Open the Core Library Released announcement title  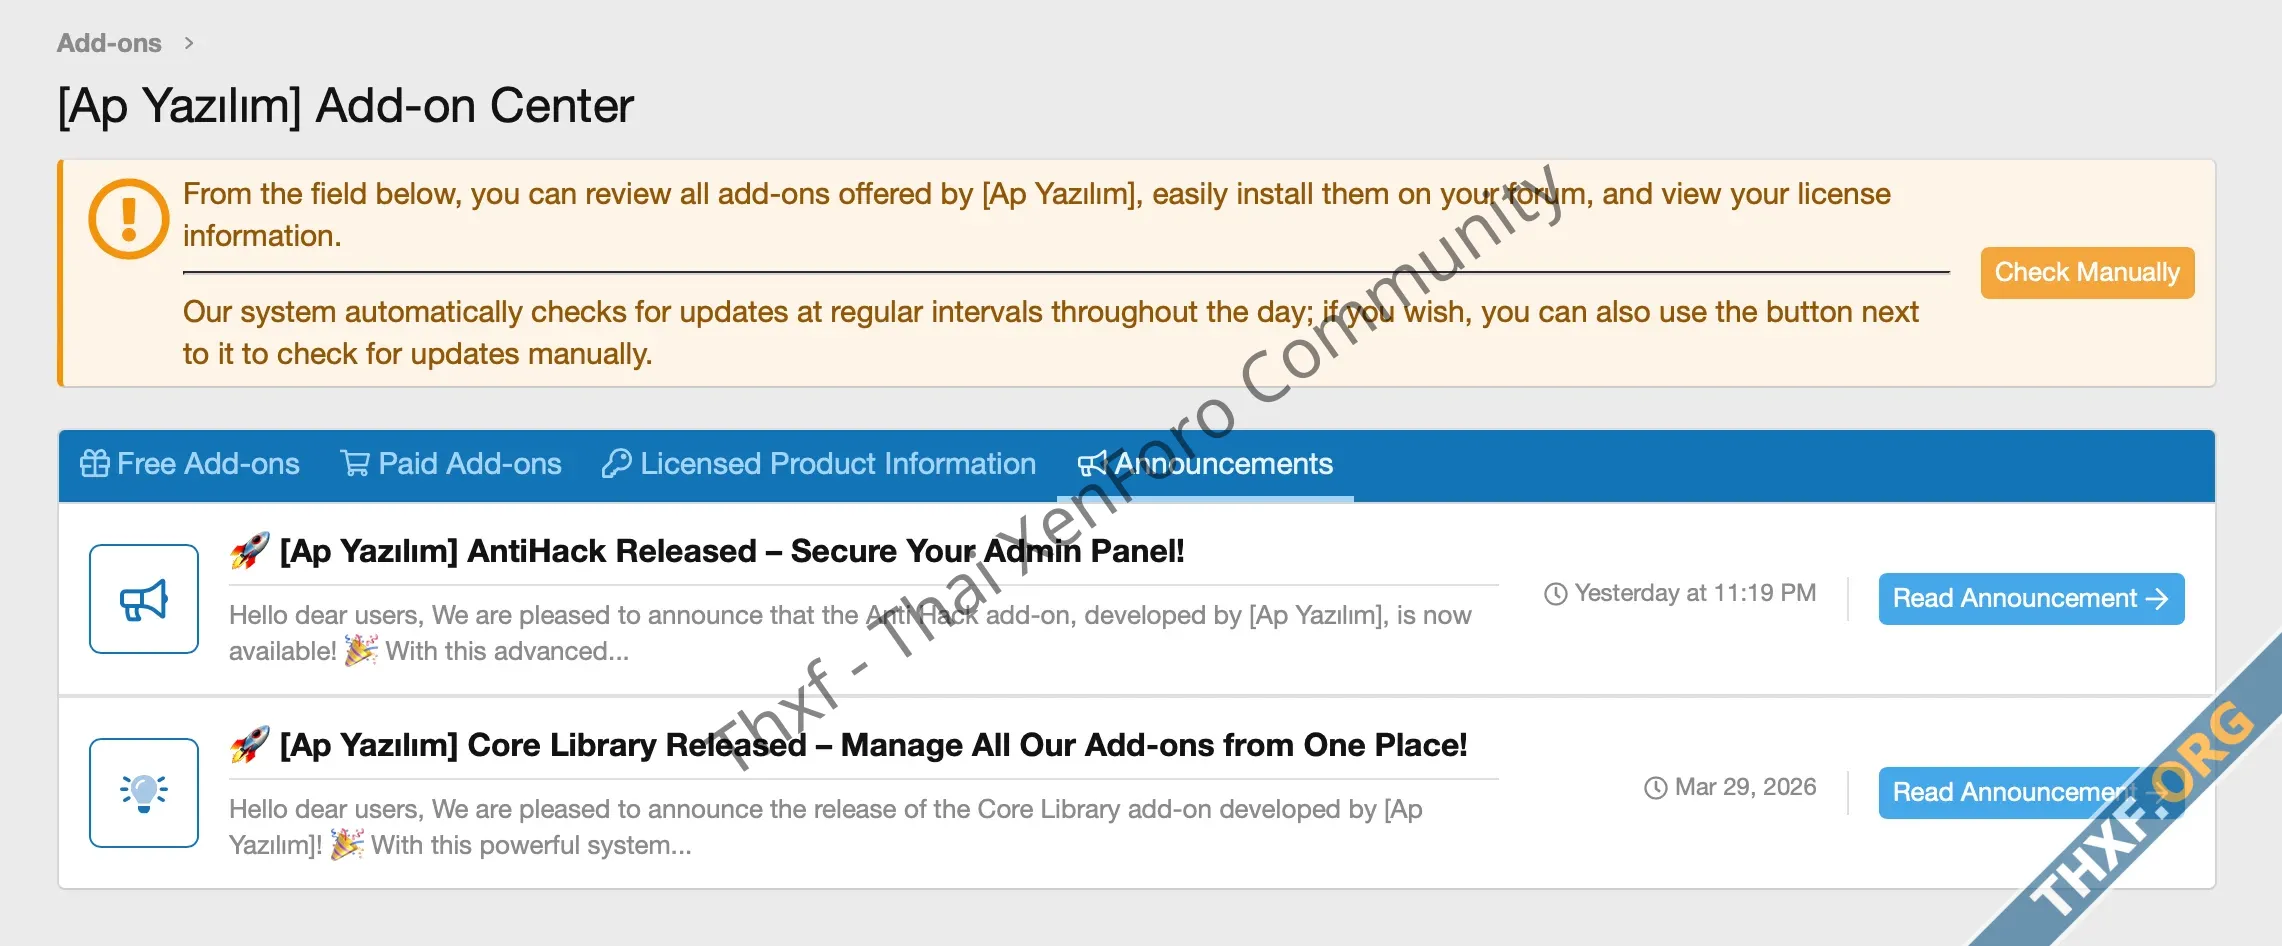(872, 745)
